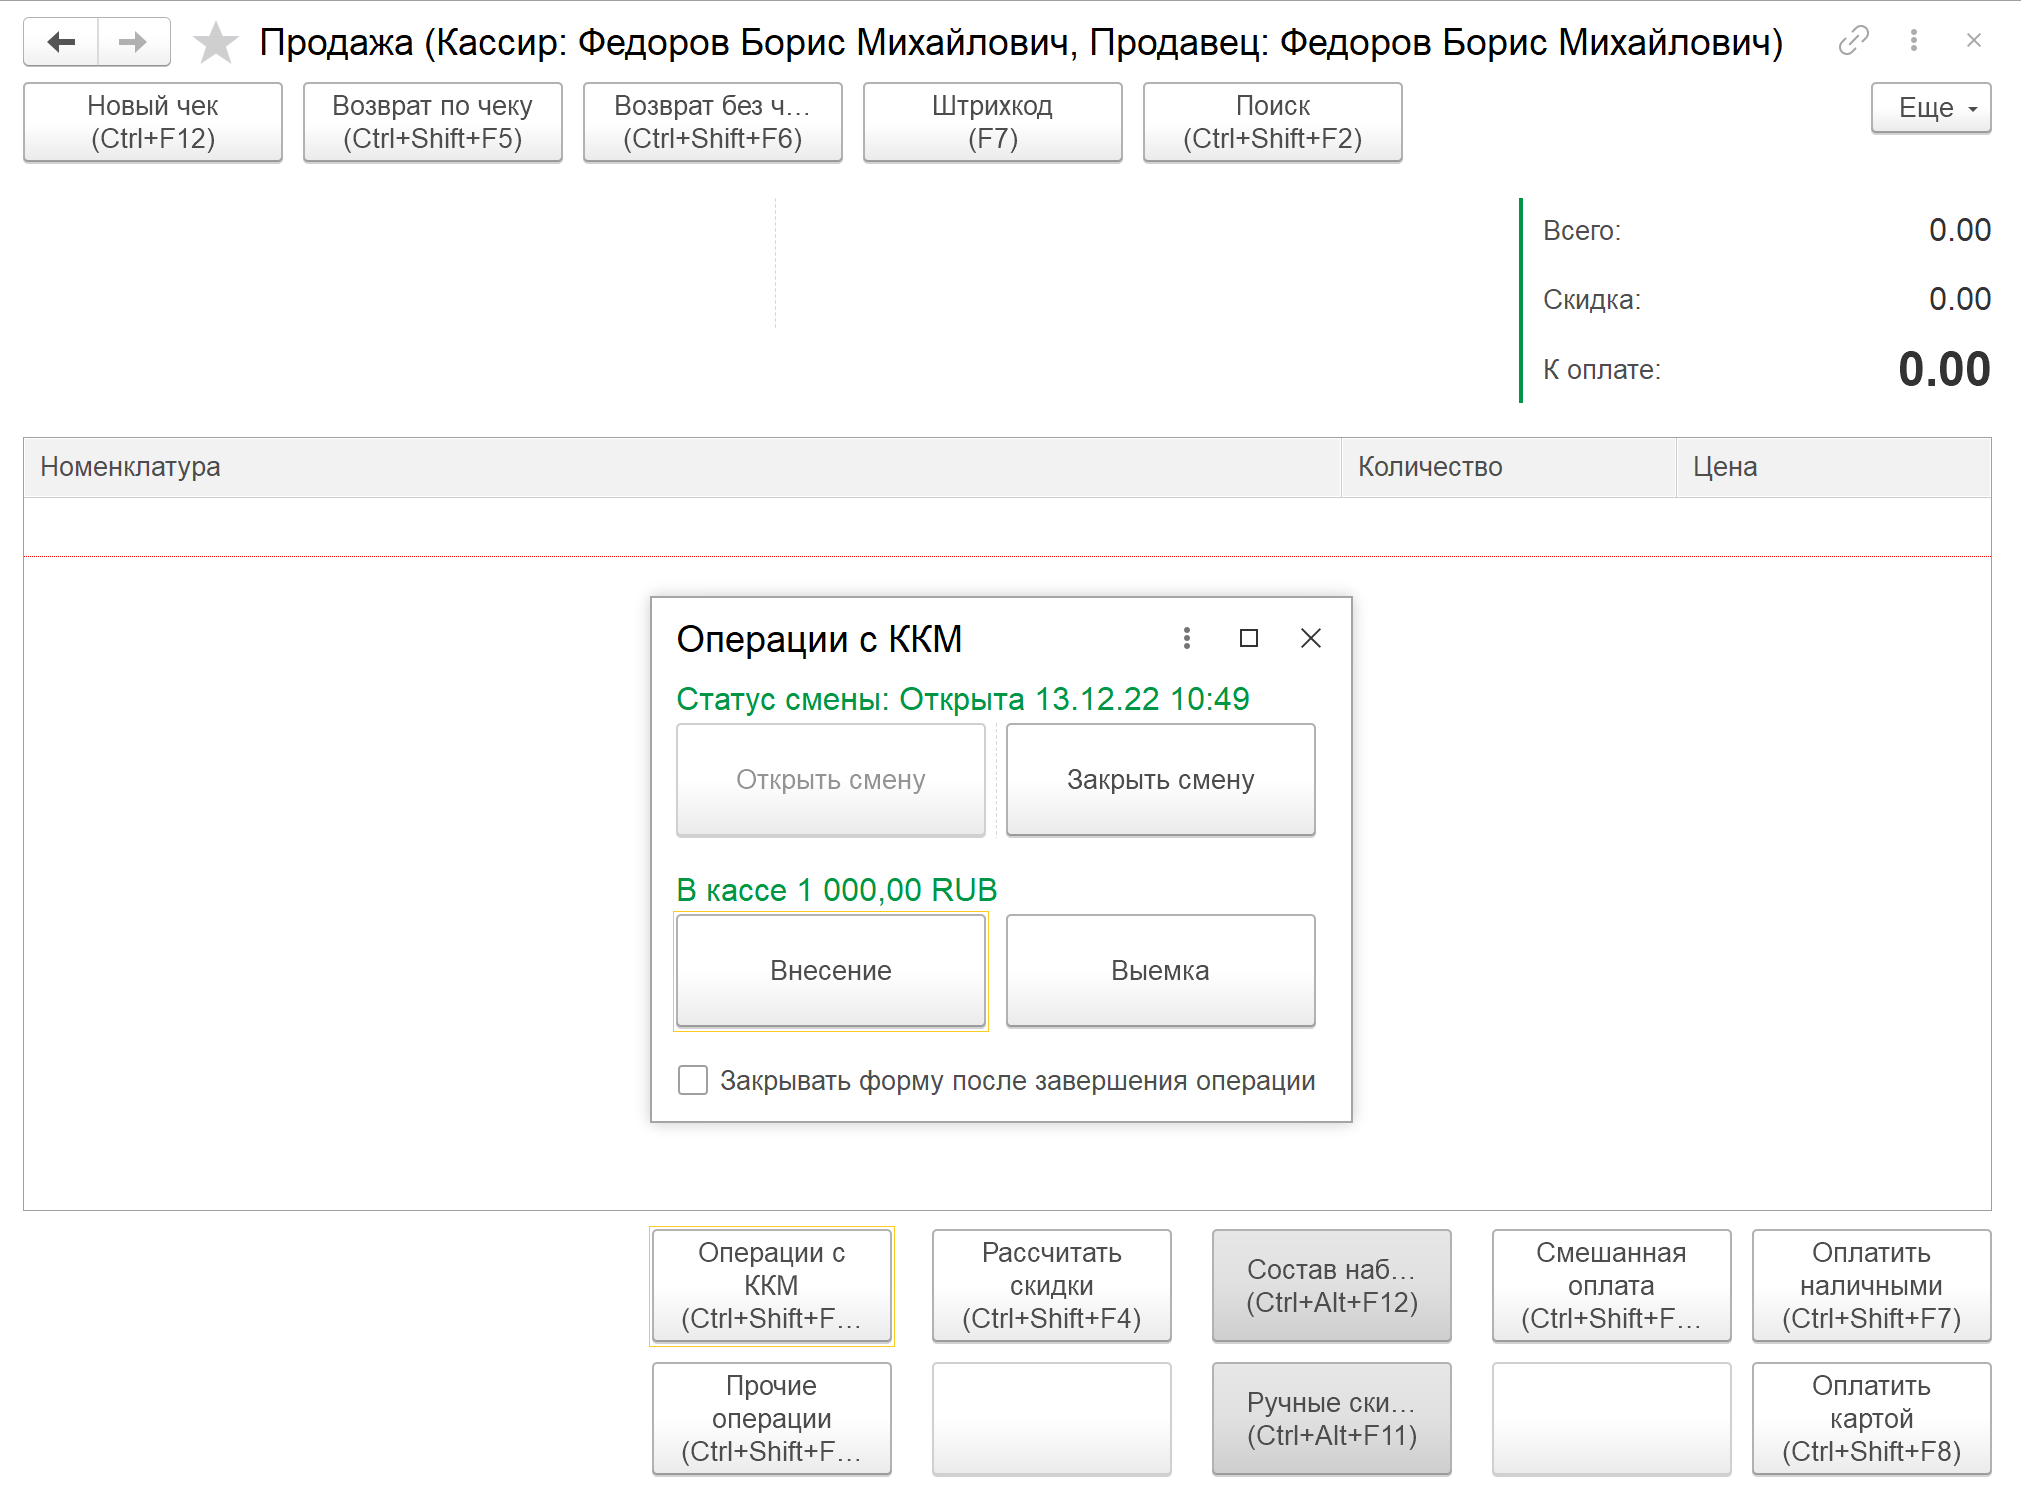Open main window three-dots menu
This screenshot has width=2021, height=1494.
point(1913,40)
